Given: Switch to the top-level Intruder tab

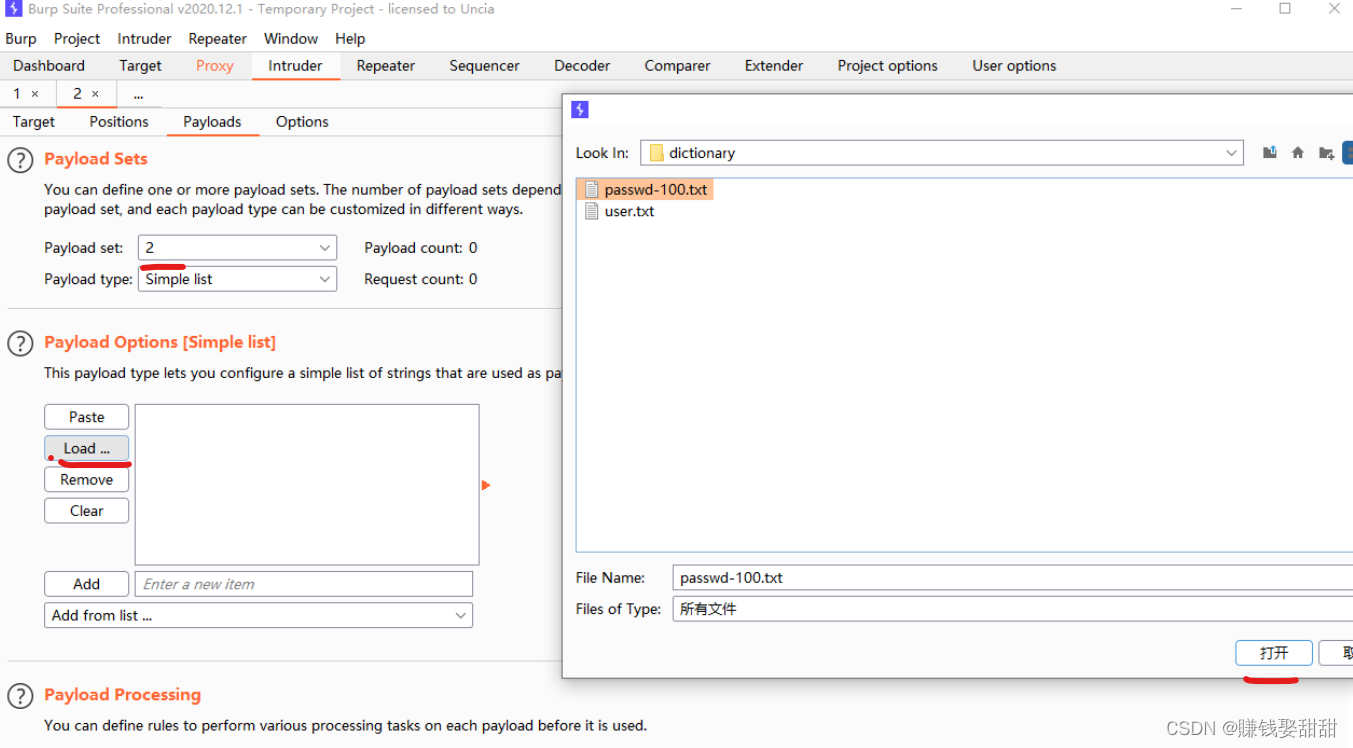Looking at the screenshot, I should [x=295, y=66].
